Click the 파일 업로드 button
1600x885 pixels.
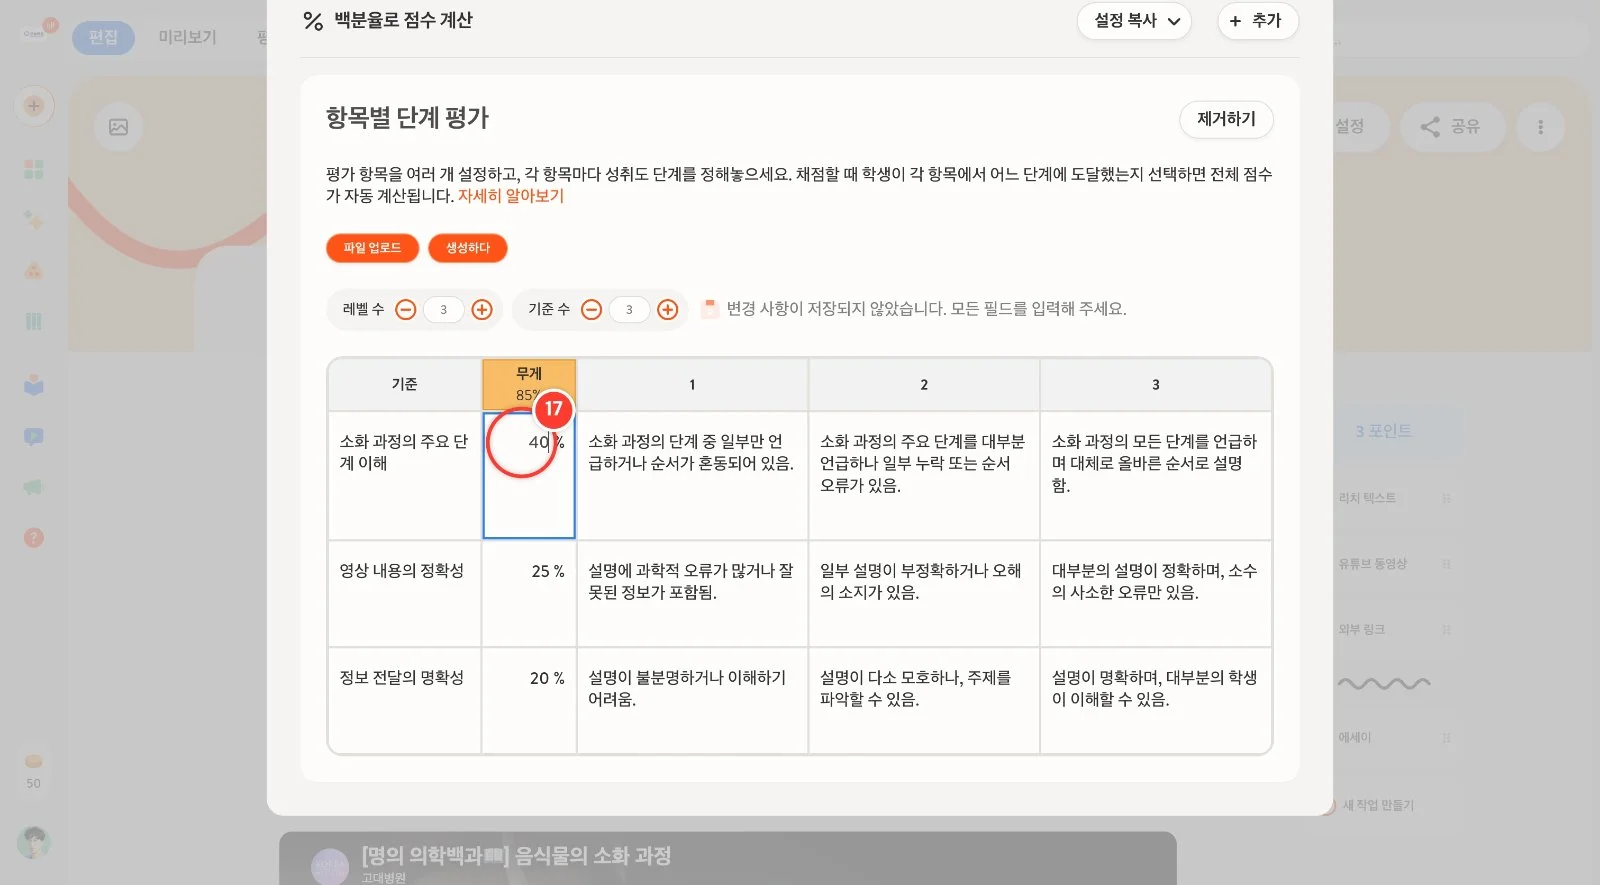click(x=372, y=248)
